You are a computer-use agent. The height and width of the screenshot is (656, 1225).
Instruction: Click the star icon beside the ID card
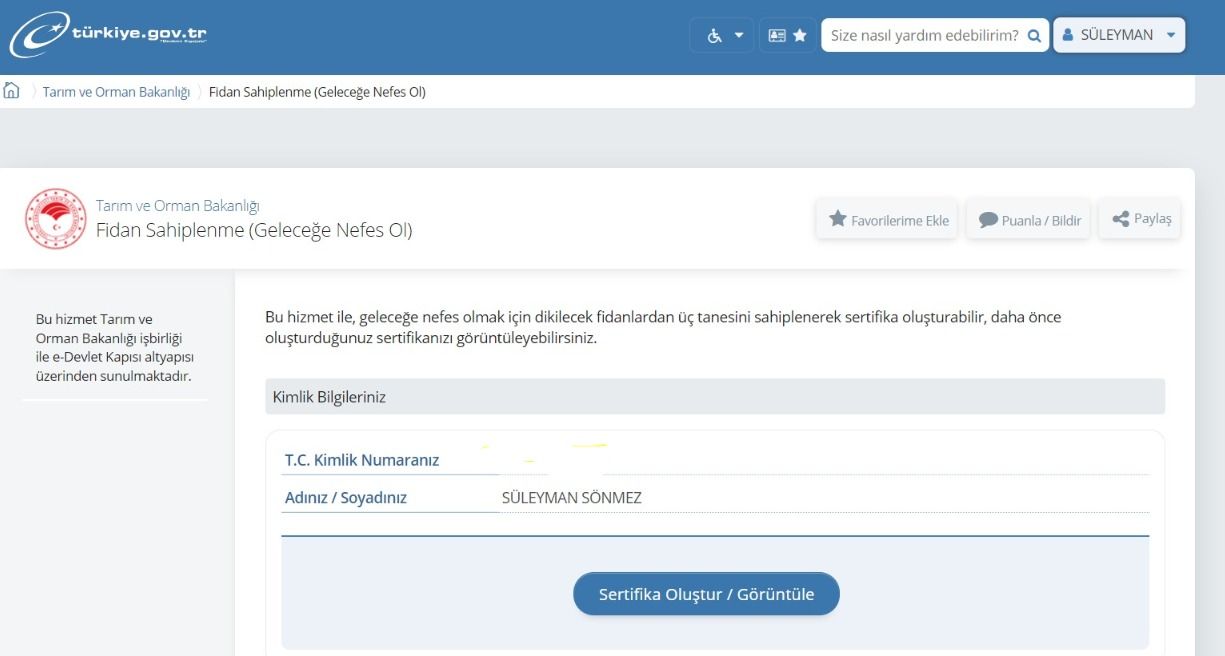(800, 35)
